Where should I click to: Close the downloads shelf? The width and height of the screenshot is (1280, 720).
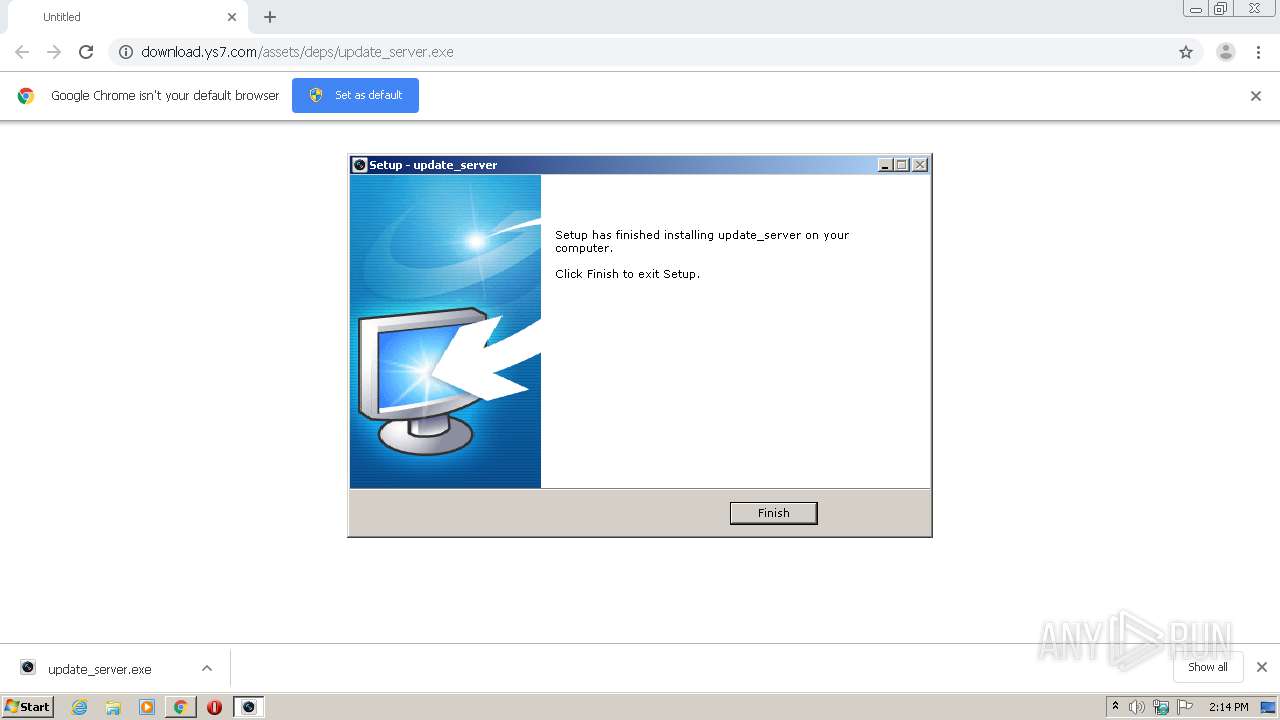(1262, 667)
